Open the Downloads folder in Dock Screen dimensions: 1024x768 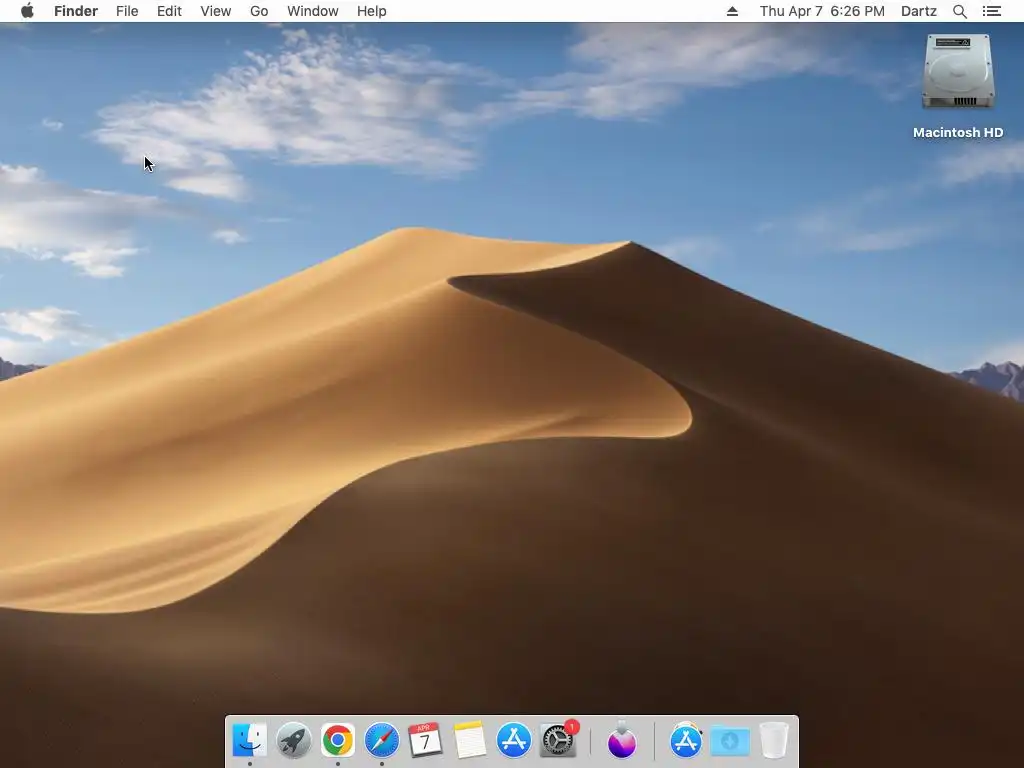tap(730, 741)
